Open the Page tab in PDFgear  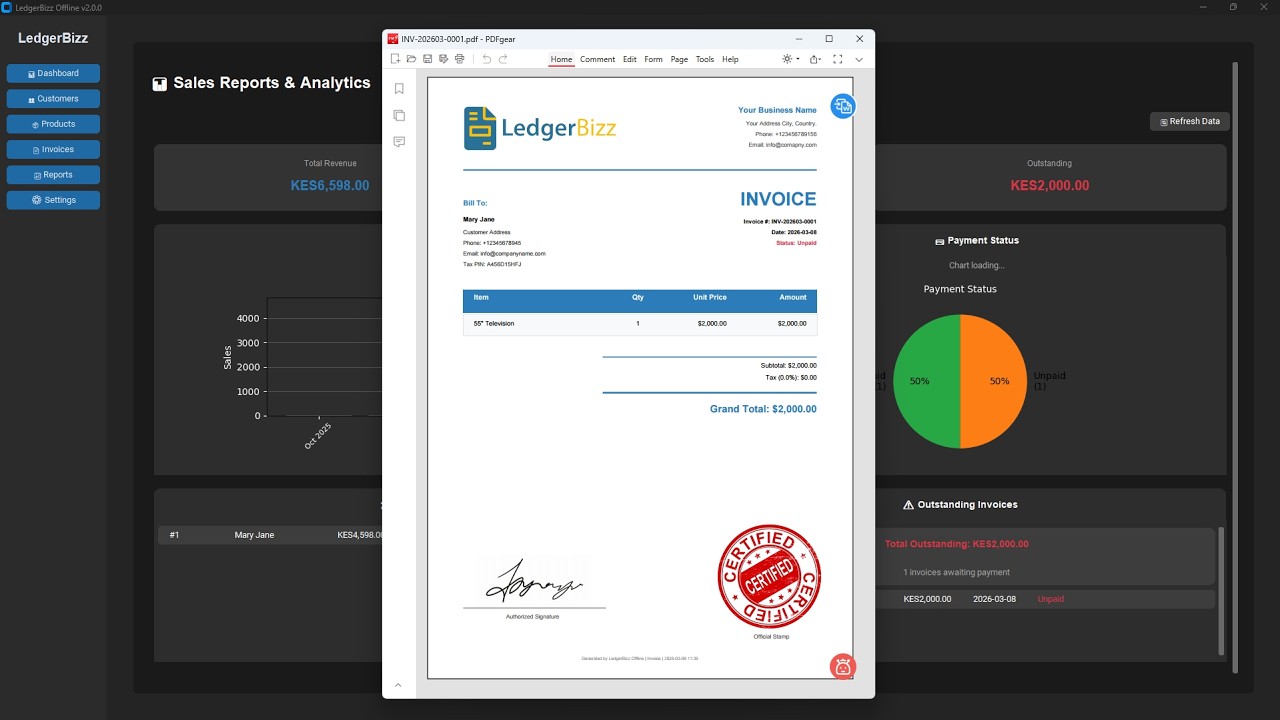(x=679, y=59)
